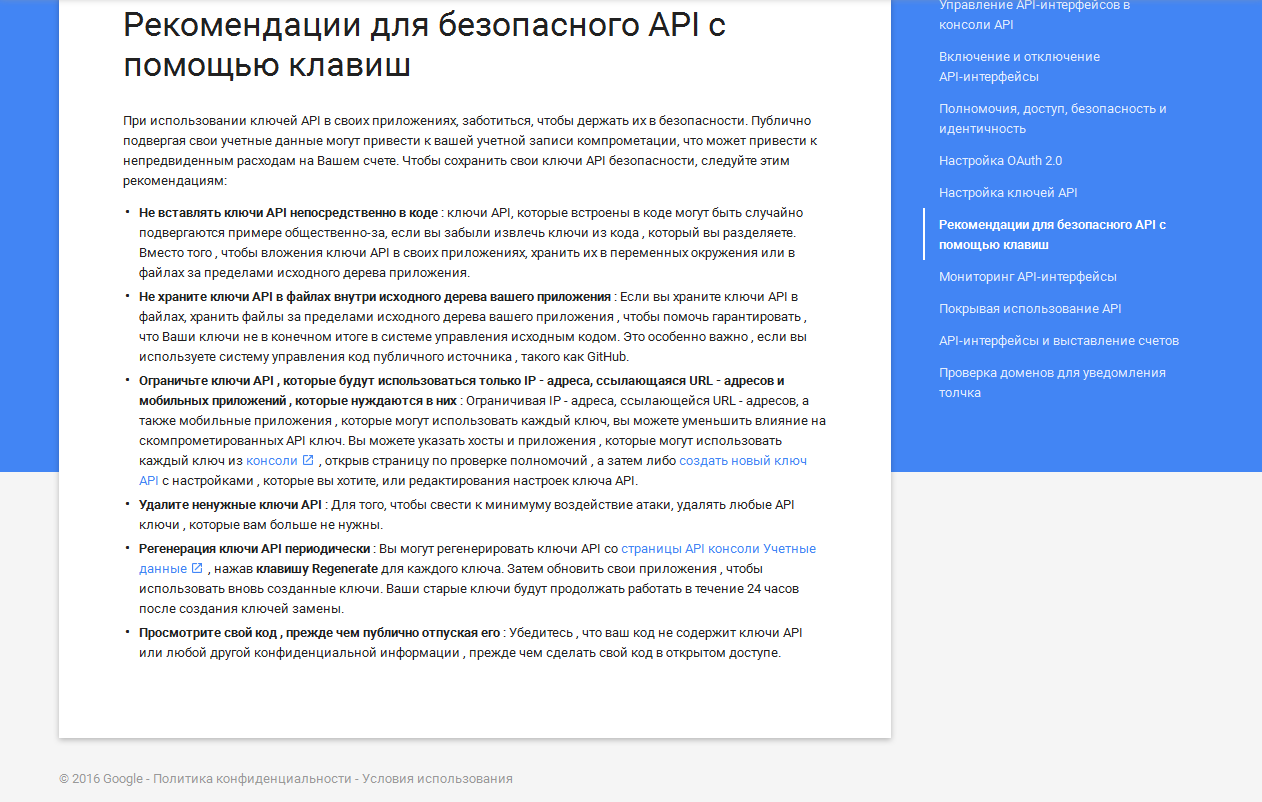The height and width of the screenshot is (802, 1262).
Task: Open external link icon next to консоли
Action: click(308, 461)
